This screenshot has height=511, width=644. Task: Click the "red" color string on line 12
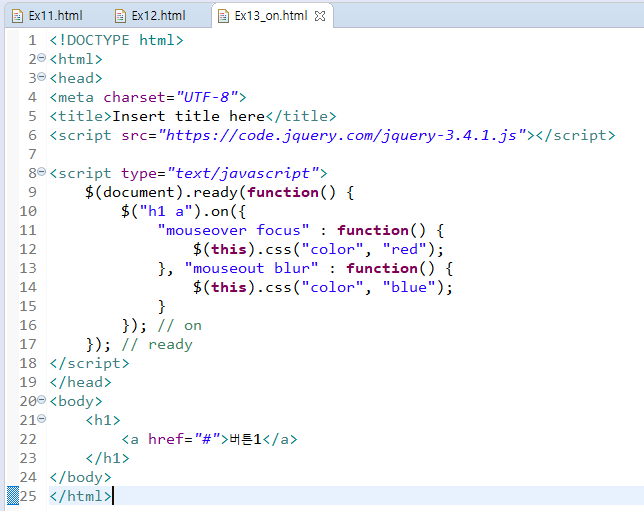coord(404,249)
